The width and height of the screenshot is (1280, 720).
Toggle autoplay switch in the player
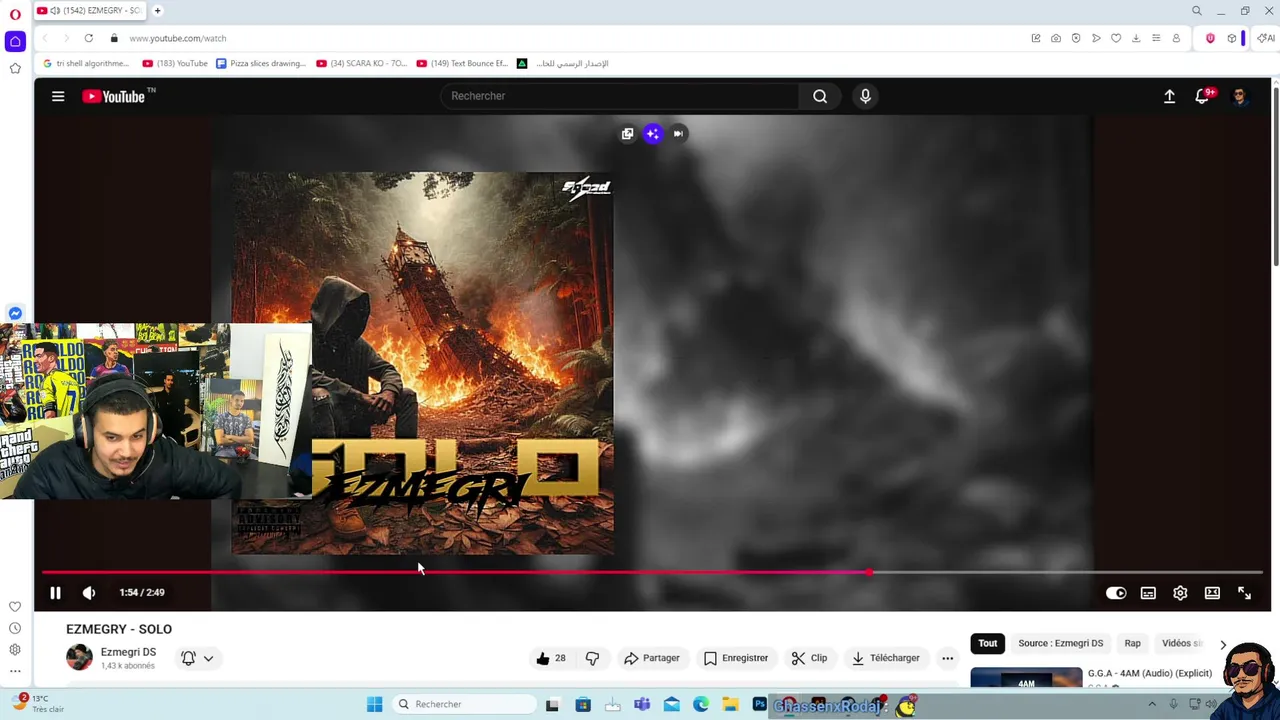coord(1116,593)
